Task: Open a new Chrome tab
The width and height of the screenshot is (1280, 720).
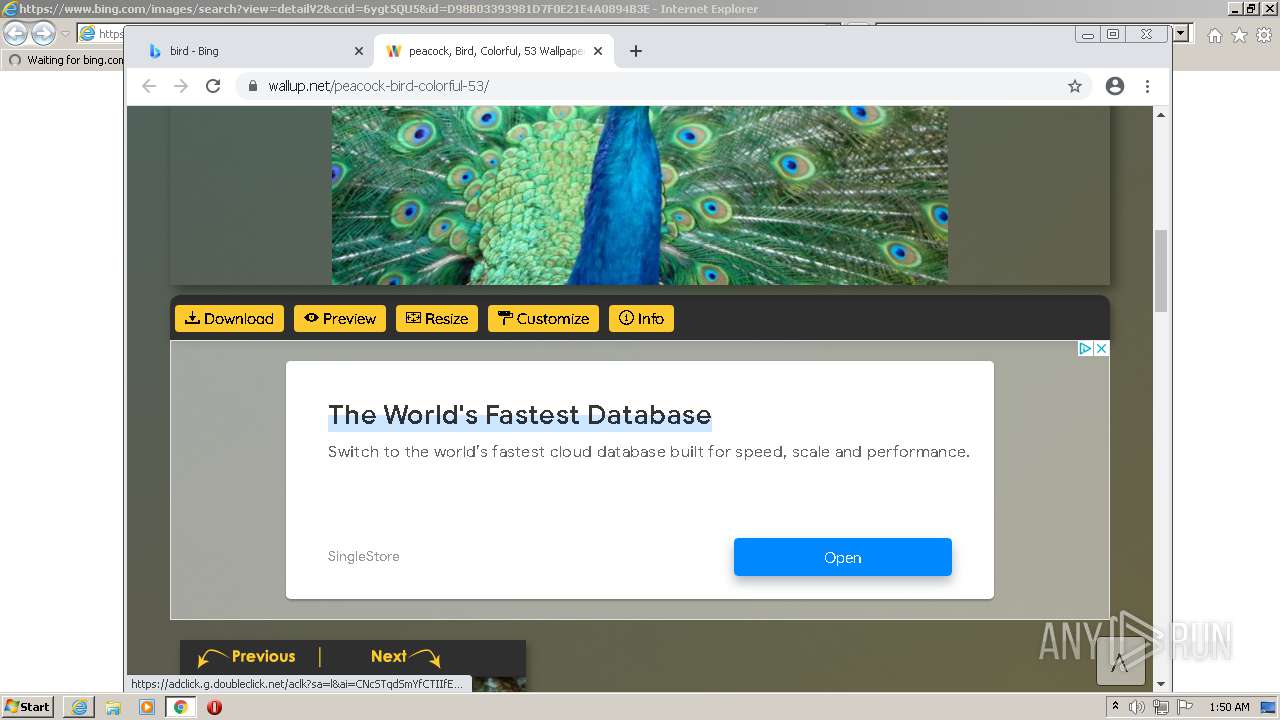Action: coord(635,51)
